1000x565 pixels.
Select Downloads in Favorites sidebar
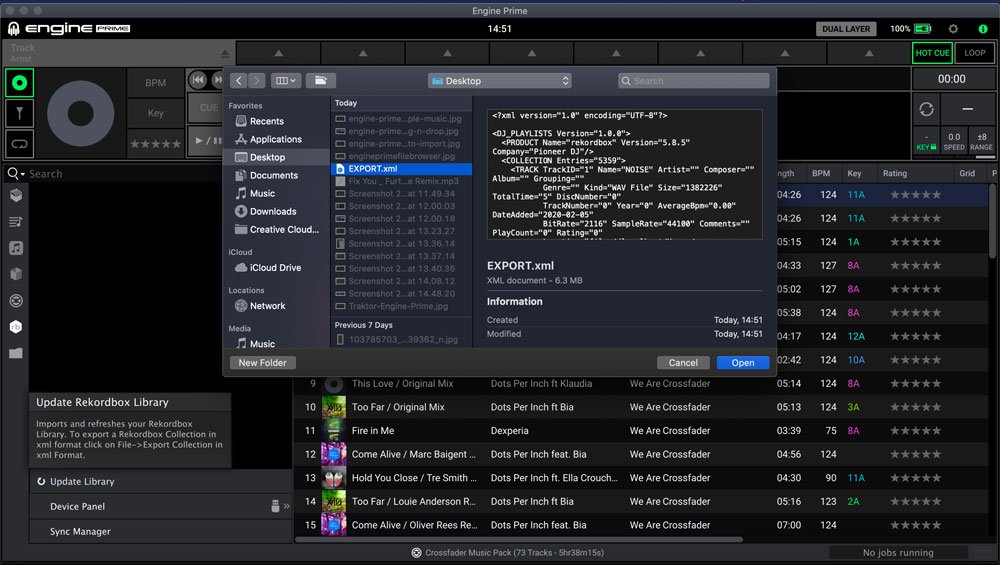(266, 211)
